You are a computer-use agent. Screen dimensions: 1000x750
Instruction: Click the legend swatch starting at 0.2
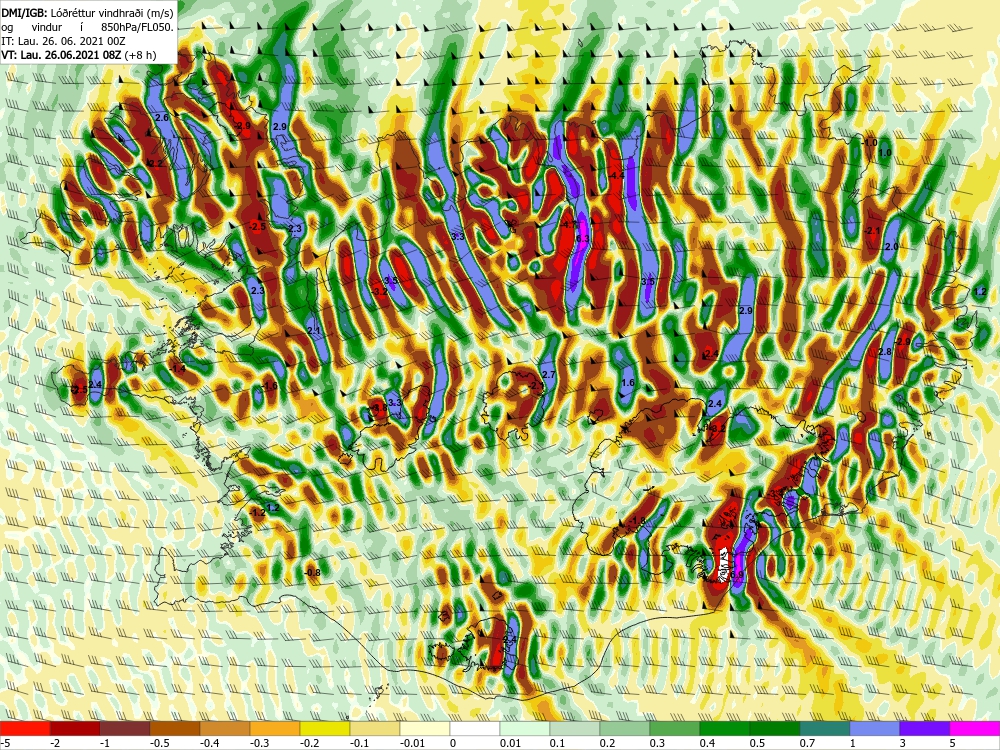pyautogui.click(x=625, y=728)
